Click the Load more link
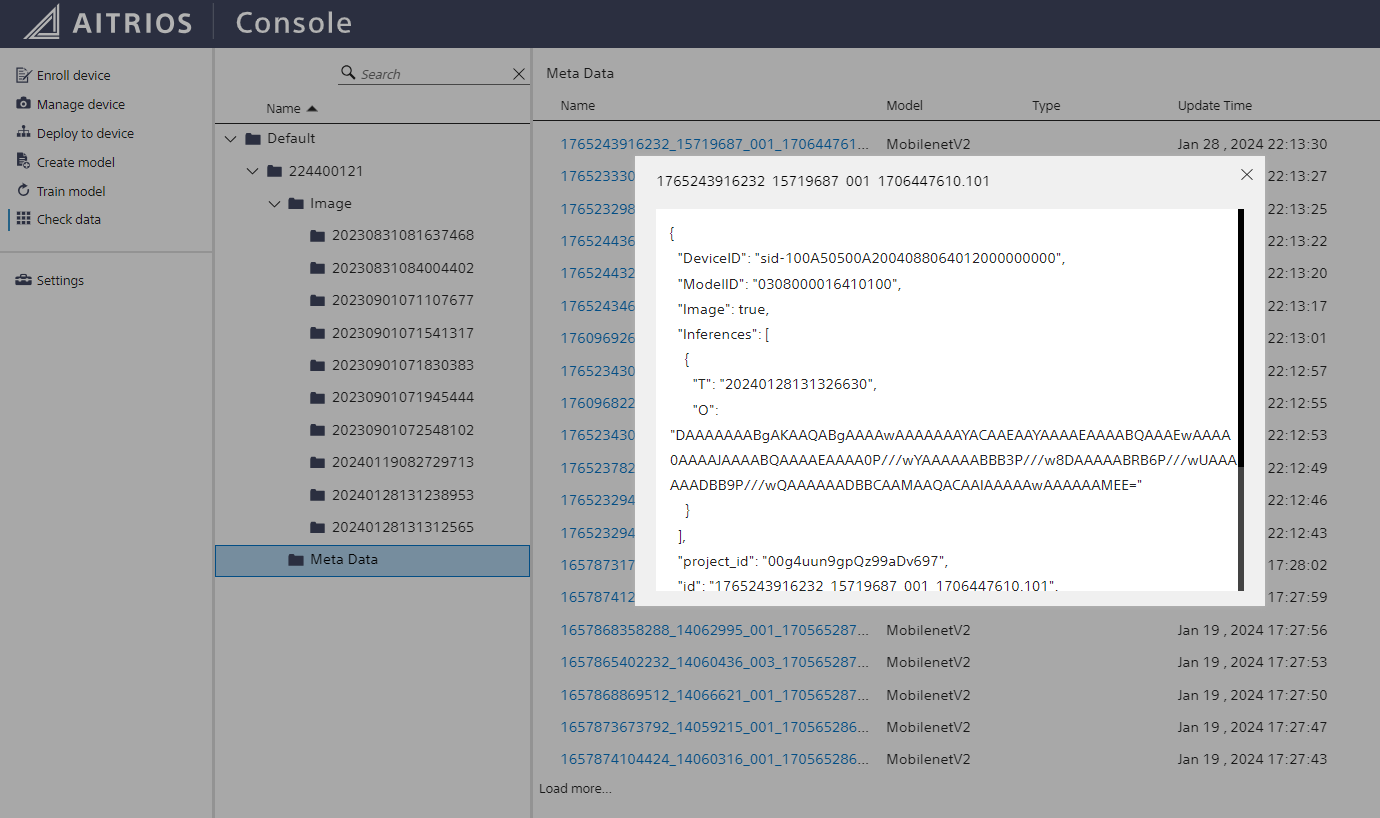The width and height of the screenshot is (1380, 818). coord(575,789)
